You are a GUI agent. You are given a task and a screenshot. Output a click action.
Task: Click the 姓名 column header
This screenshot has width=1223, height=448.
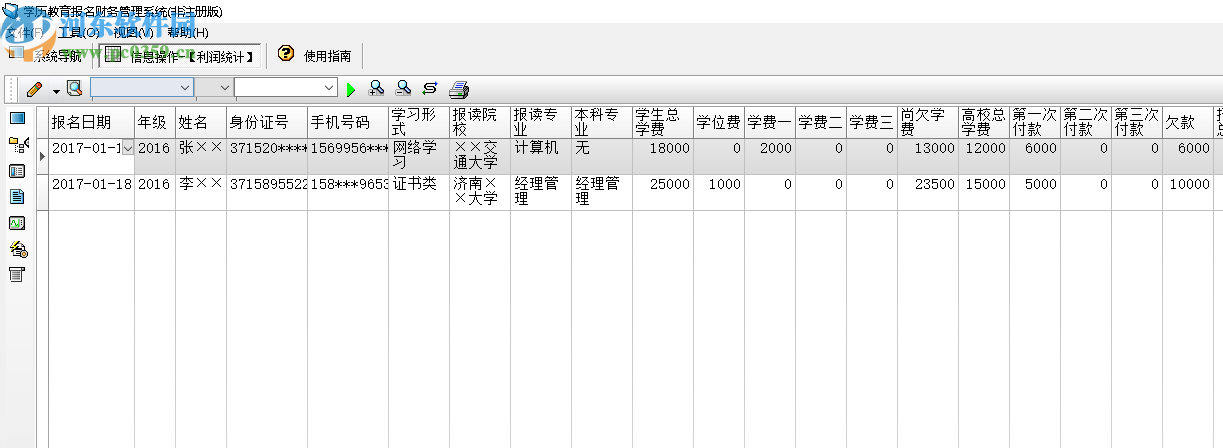[x=200, y=122]
